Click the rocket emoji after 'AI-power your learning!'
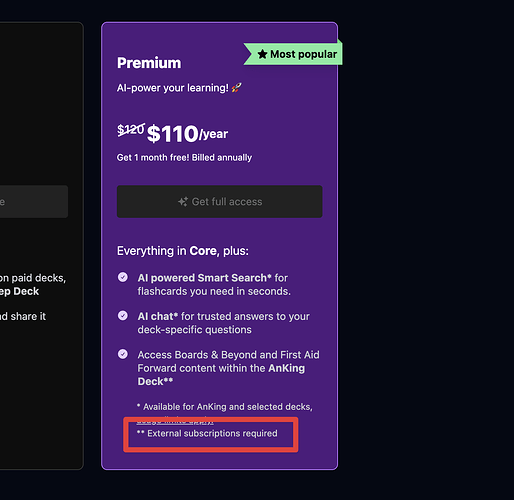The image size is (514, 500). [236, 88]
